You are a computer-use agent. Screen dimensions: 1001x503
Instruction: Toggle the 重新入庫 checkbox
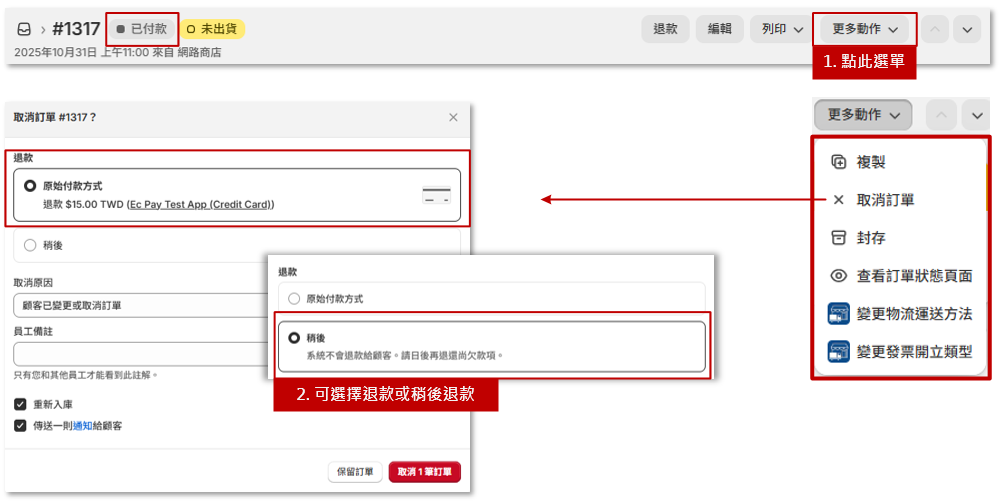[21, 404]
